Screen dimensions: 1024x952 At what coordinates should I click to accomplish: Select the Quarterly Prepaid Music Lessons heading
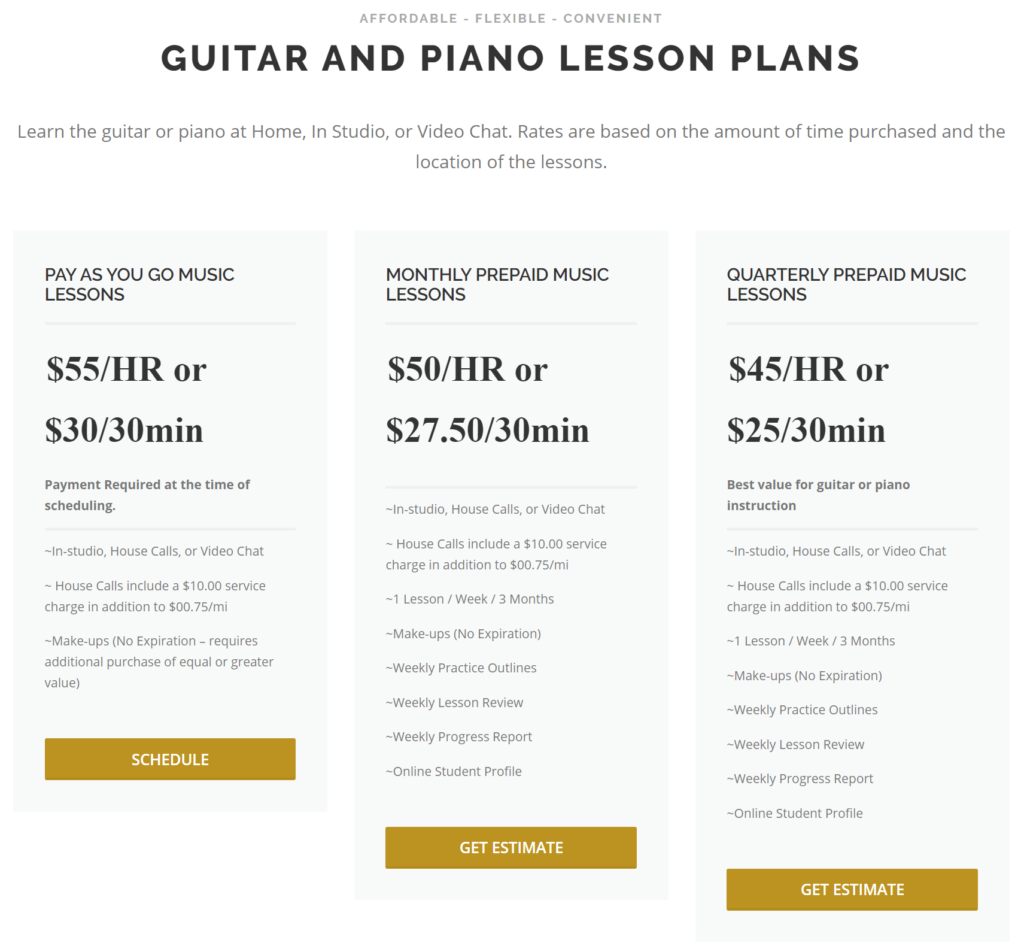point(846,285)
